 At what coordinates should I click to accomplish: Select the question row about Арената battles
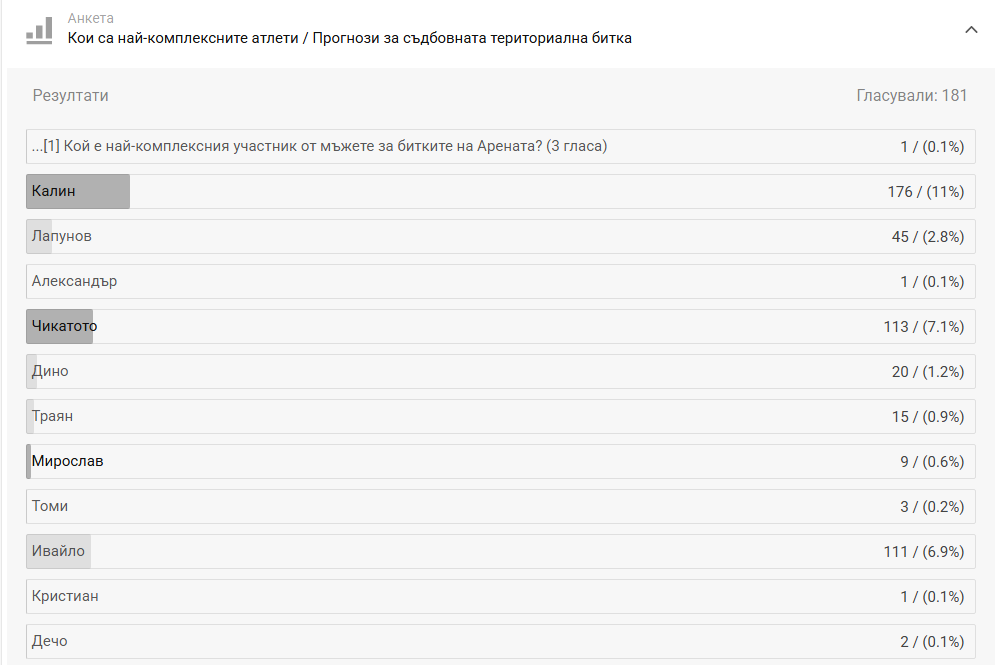(320, 147)
